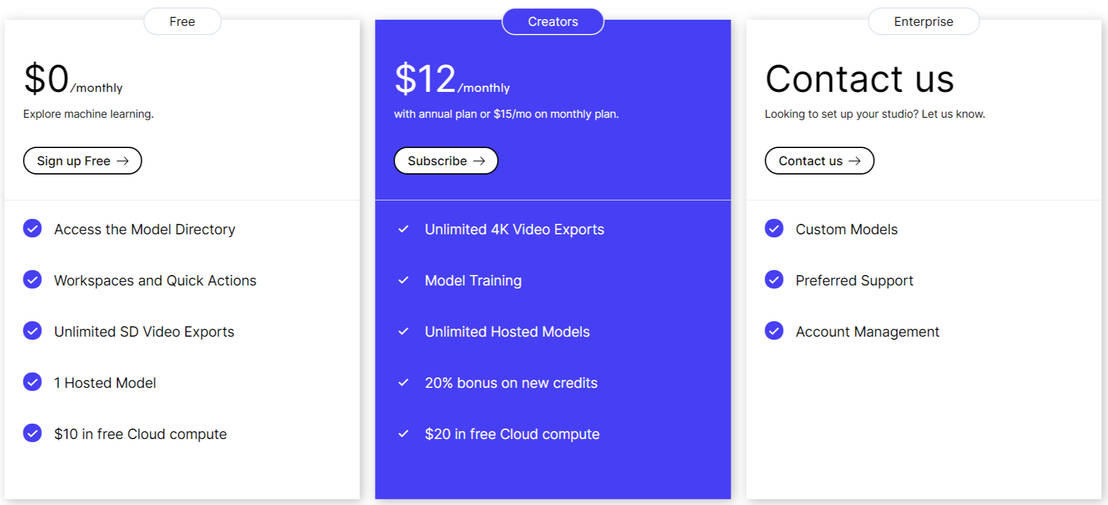The height and width of the screenshot is (505, 1108).
Task: Select the Enterprise plan pill label
Action: pos(924,22)
